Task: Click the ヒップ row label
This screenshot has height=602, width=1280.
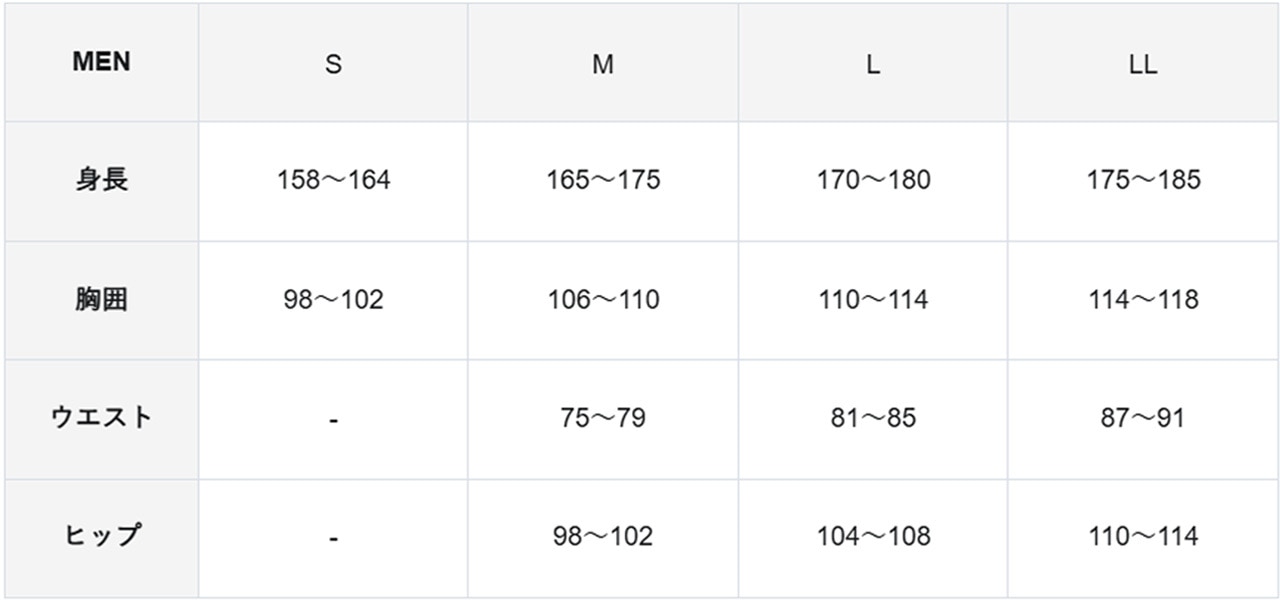Action: [101, 536]
